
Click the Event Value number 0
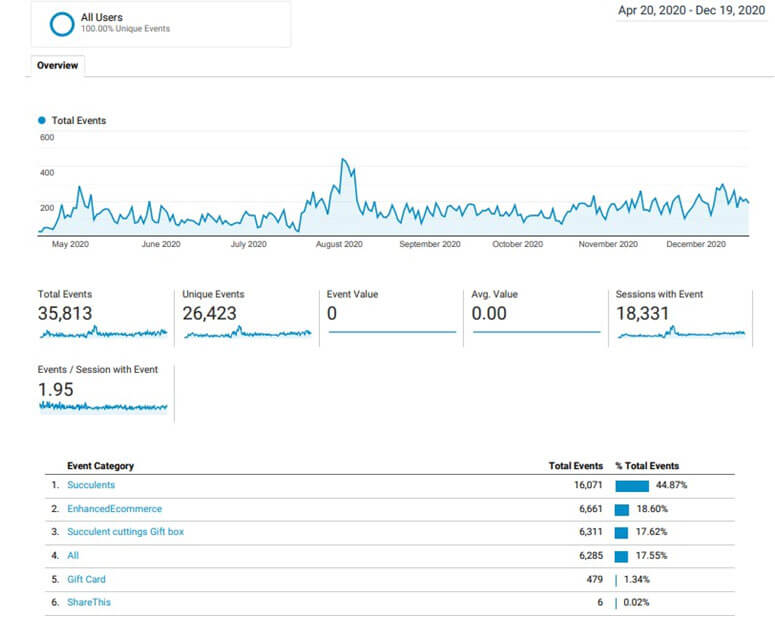332,313
